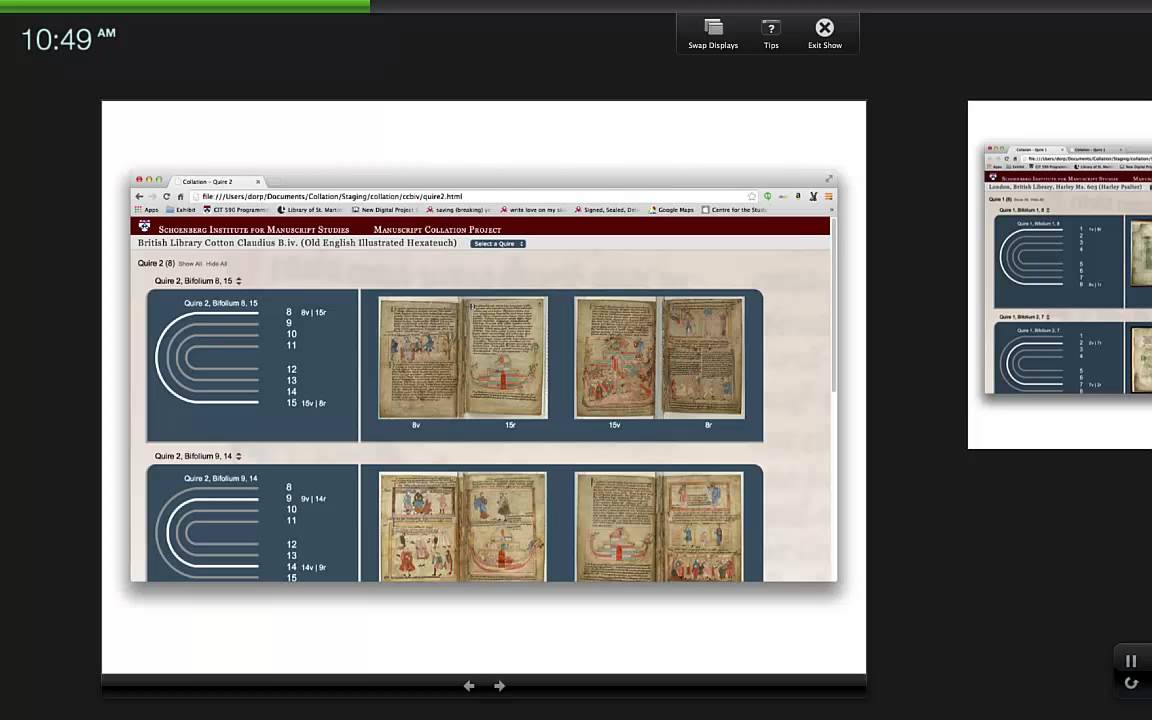Select the next slide preview thumbnail

(1059, 275)
